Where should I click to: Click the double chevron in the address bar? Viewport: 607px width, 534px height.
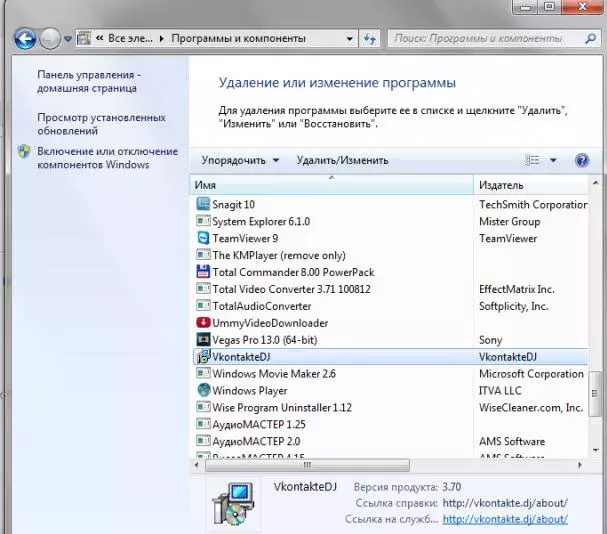(x=99, y=38)
